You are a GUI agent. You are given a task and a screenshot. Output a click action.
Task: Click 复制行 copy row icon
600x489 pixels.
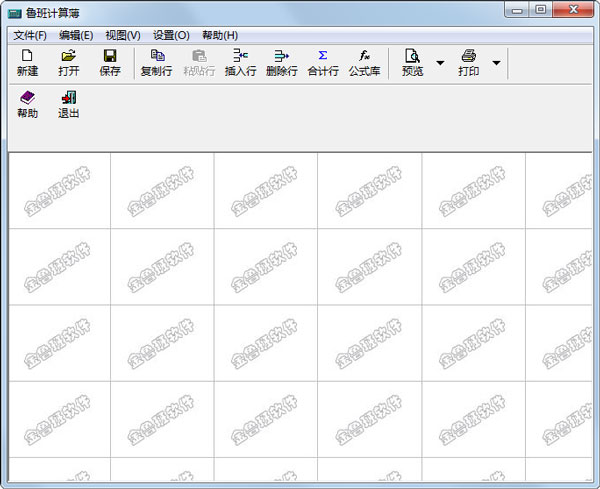pos(157,63)
